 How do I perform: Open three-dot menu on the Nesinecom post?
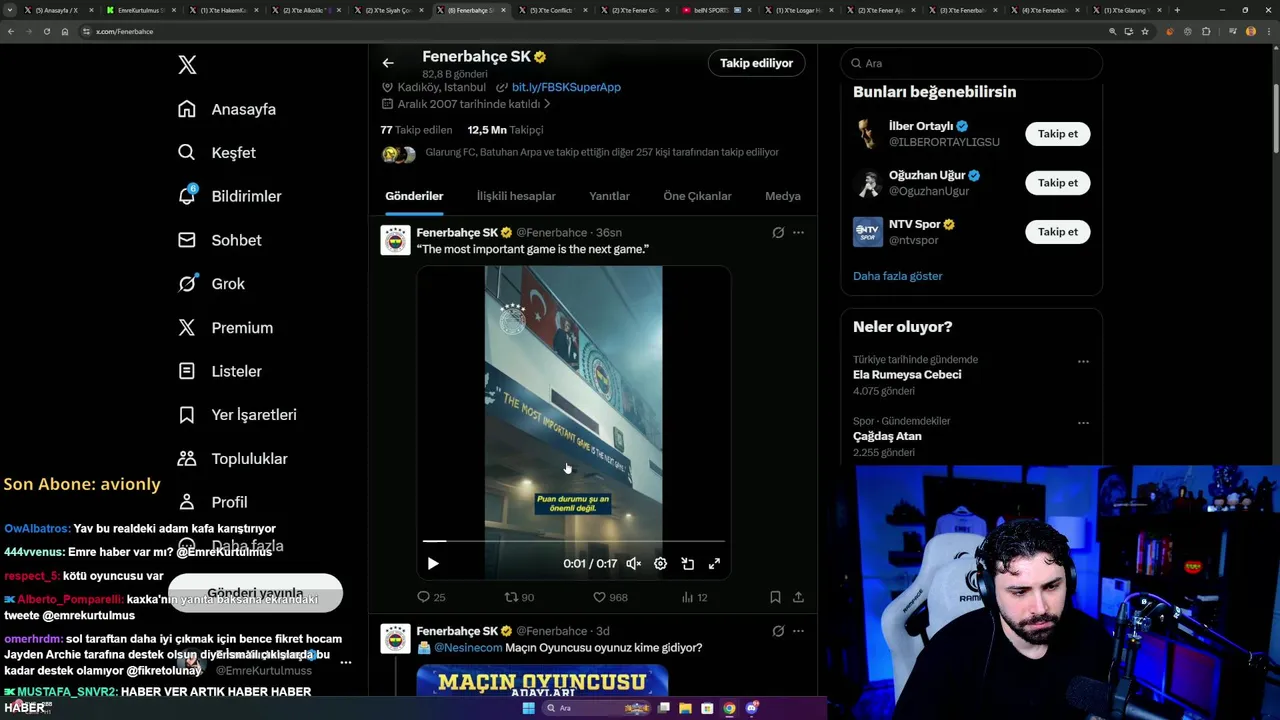click(x=798, y=631)
